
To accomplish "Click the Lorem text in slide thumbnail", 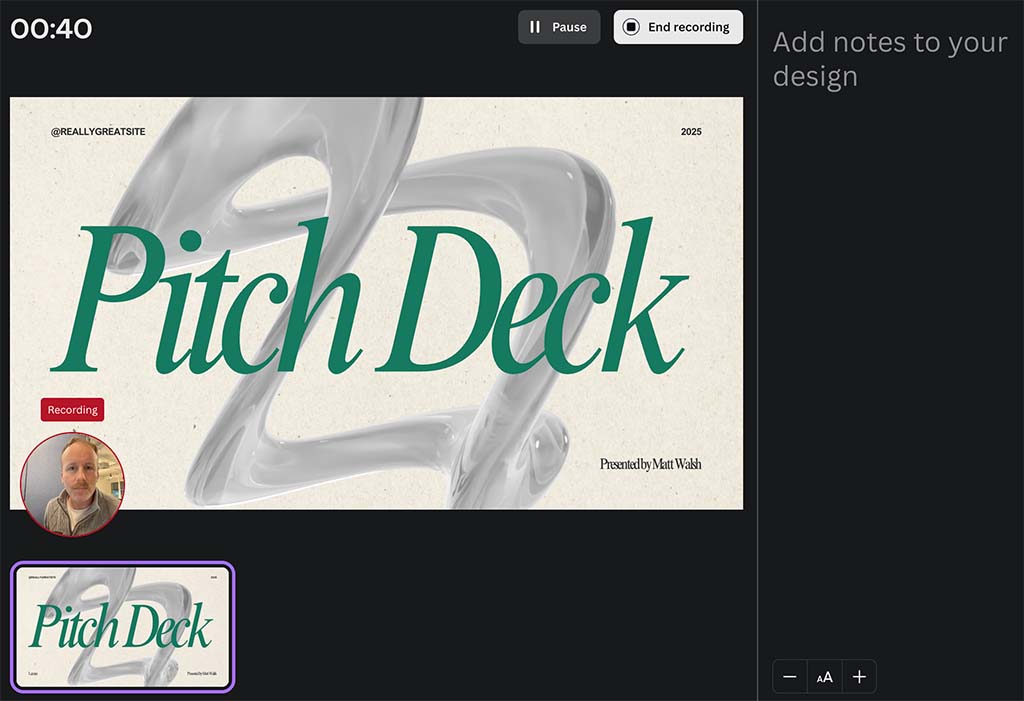I will click(32, 674).
